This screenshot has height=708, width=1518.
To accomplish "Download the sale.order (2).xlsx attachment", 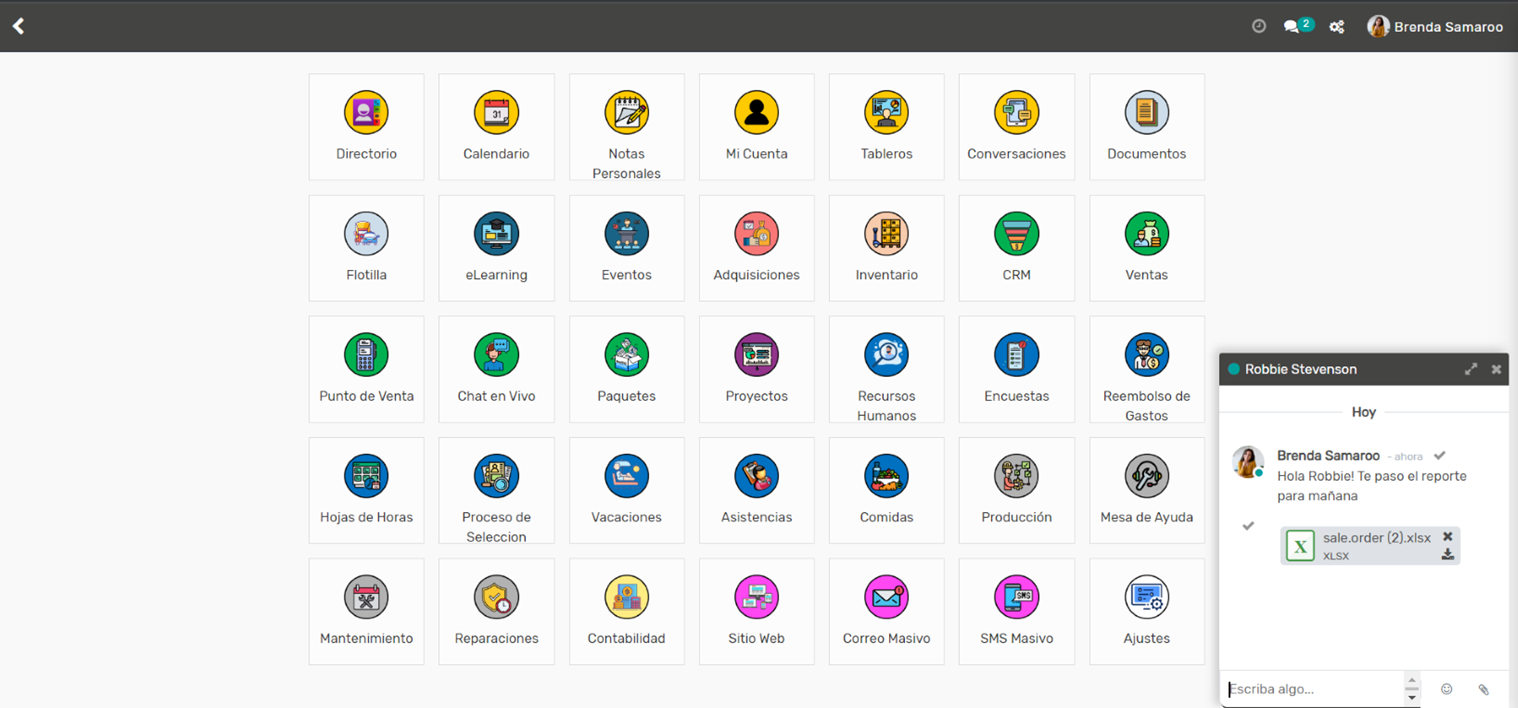I will click(1447, 554).
